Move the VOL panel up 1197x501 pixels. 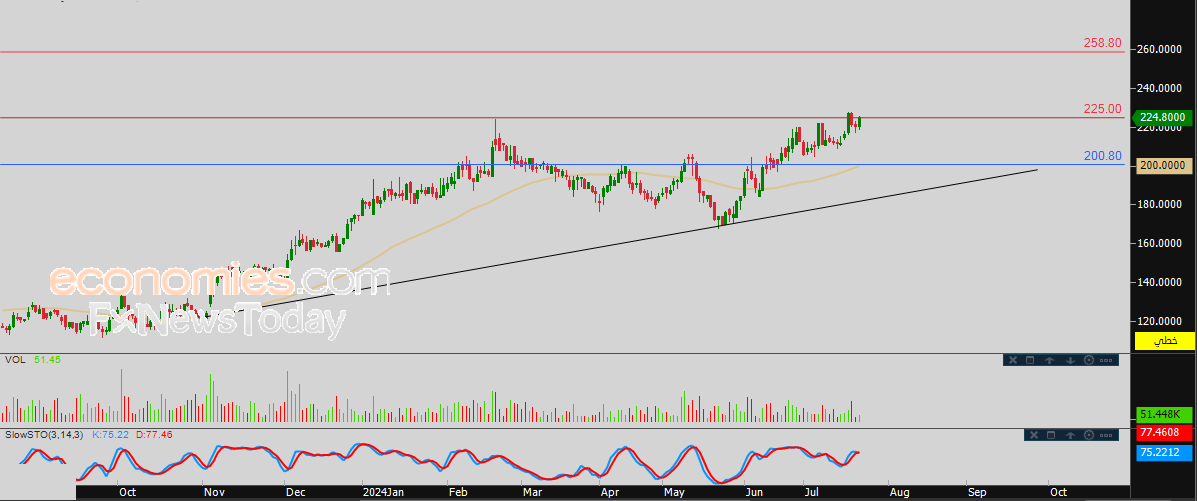click(x=1050, y=360)
